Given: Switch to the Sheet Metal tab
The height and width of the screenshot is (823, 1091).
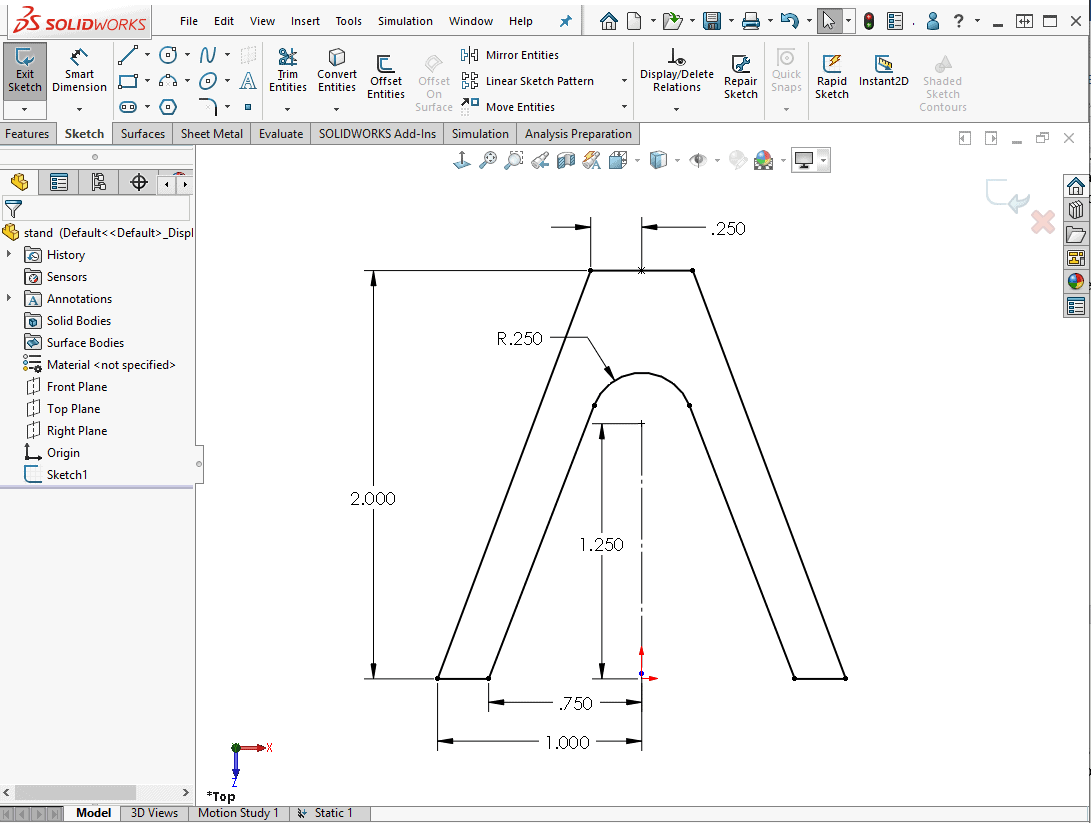Looking at the screenshot, I should pyautogui.click(x=211, y=134).
